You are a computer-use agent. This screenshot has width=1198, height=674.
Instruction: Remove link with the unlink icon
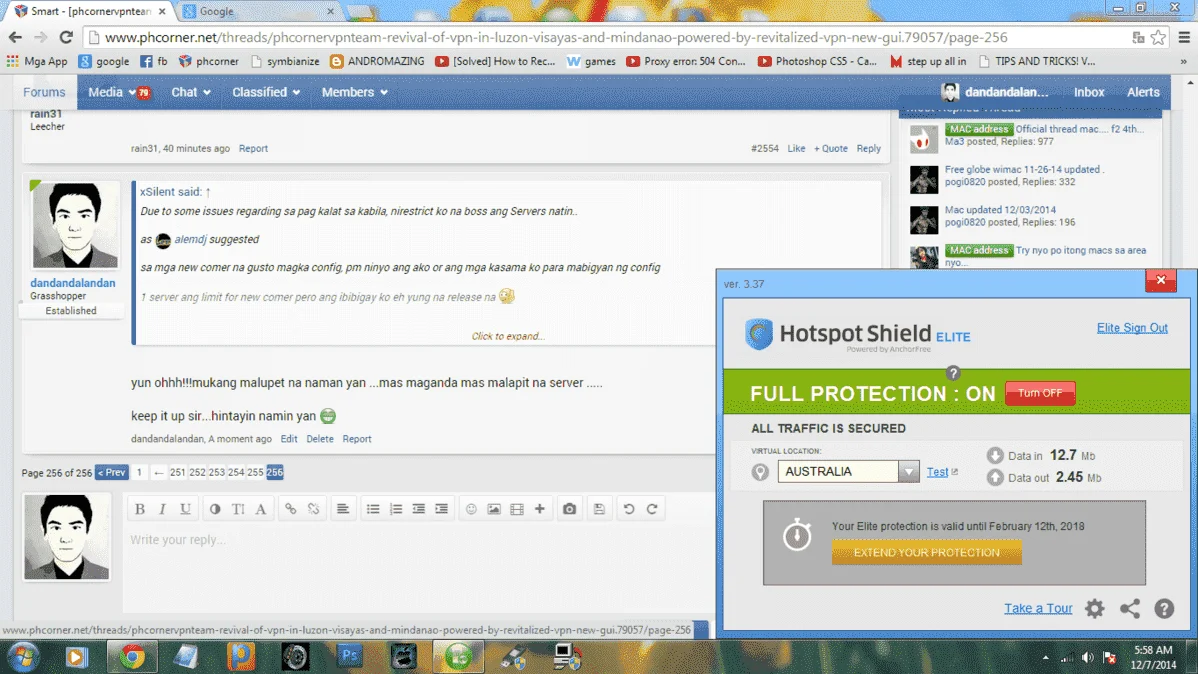313,509
